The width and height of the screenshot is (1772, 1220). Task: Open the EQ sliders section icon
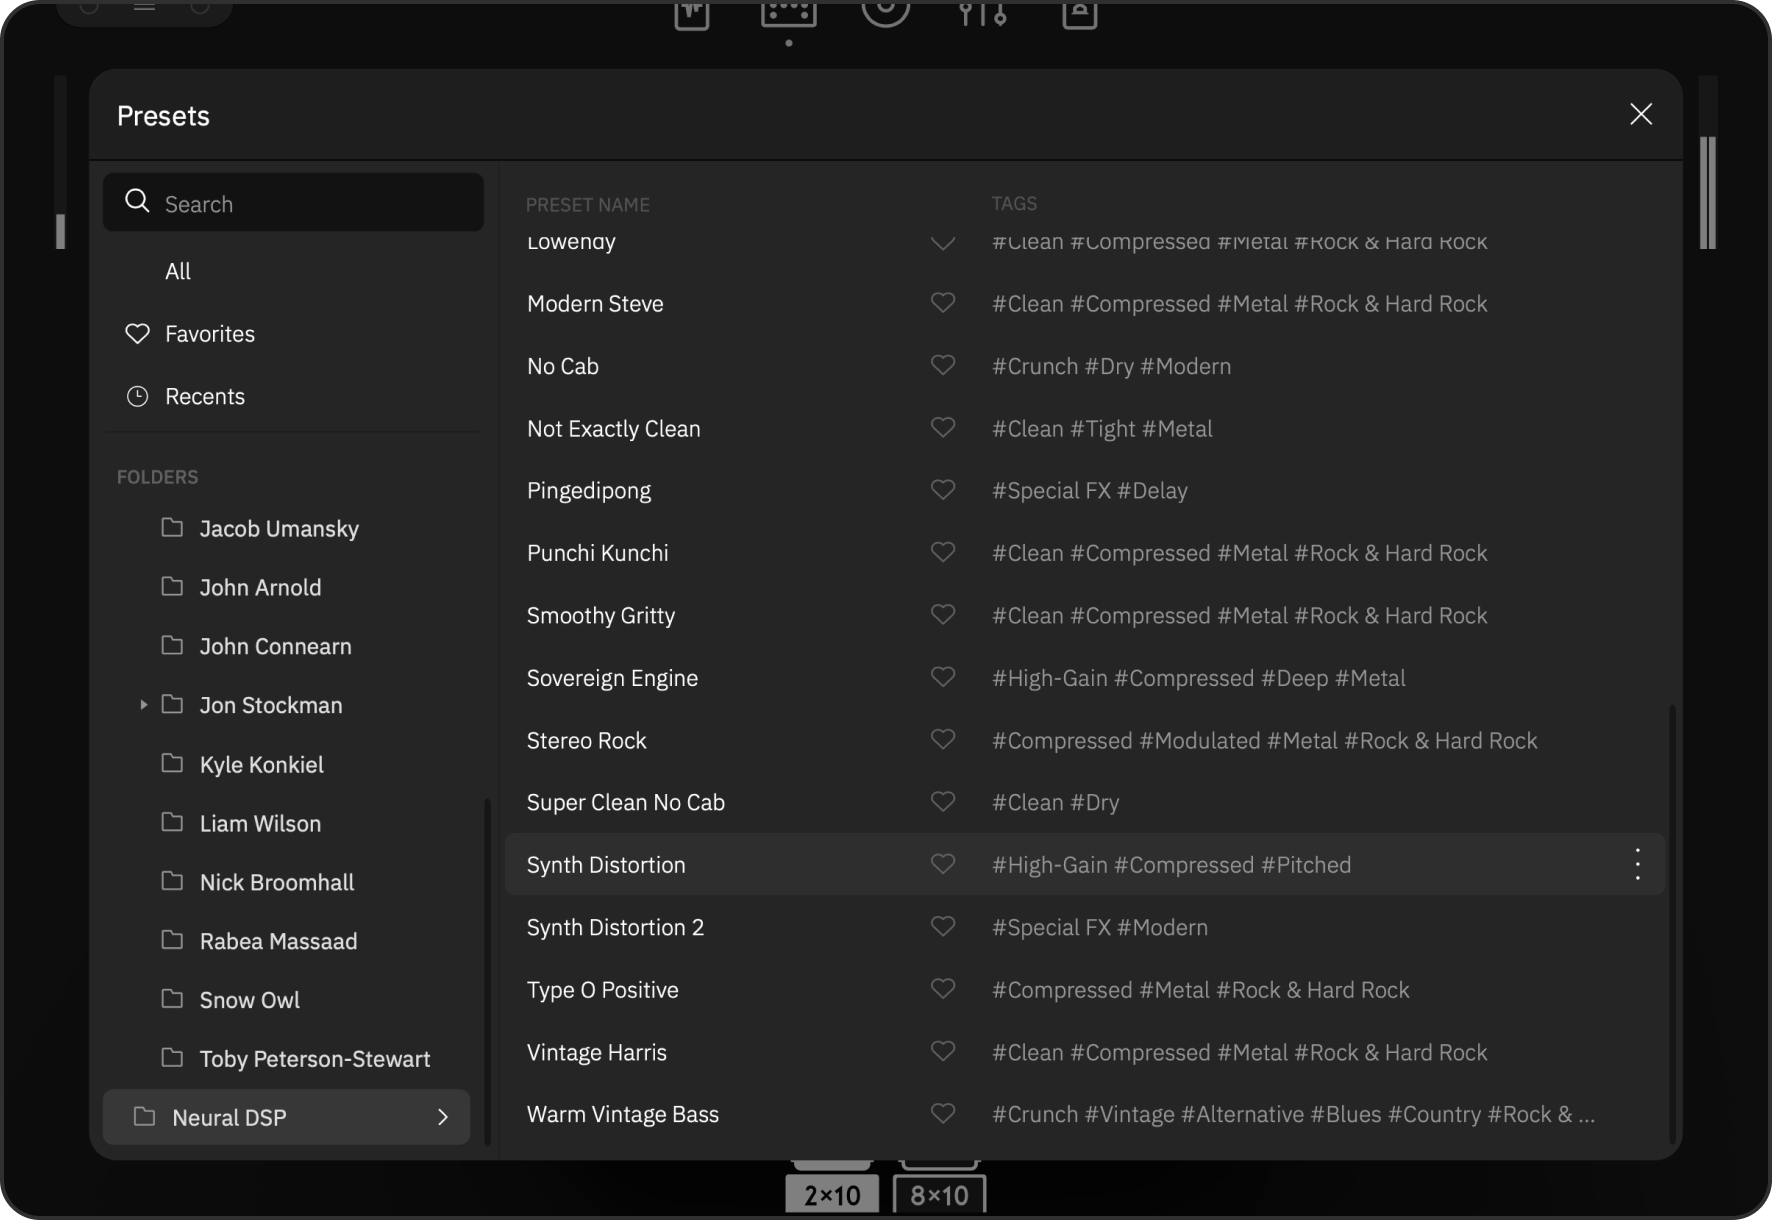[x=982, y=14]
